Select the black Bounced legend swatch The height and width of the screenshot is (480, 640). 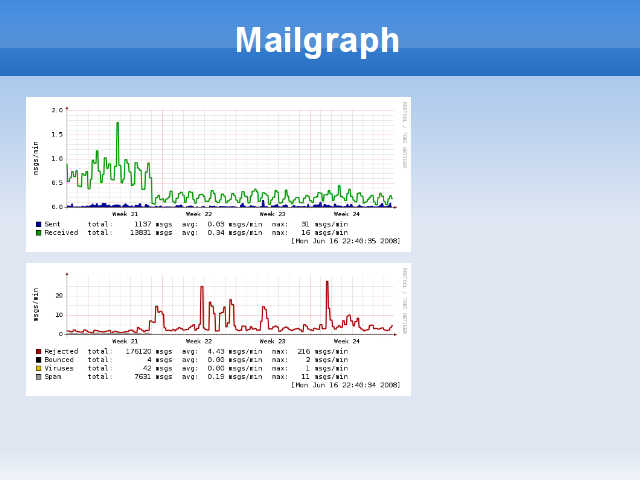coord(38,360)
